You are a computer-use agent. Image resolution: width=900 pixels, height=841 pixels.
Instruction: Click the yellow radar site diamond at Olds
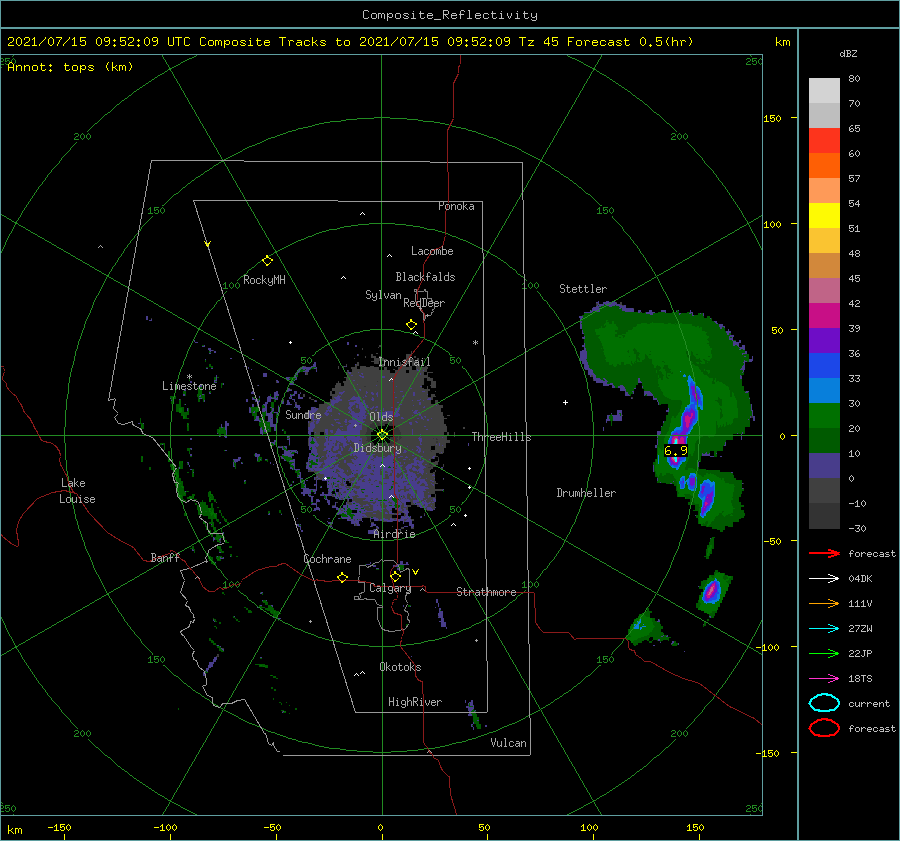382,435
